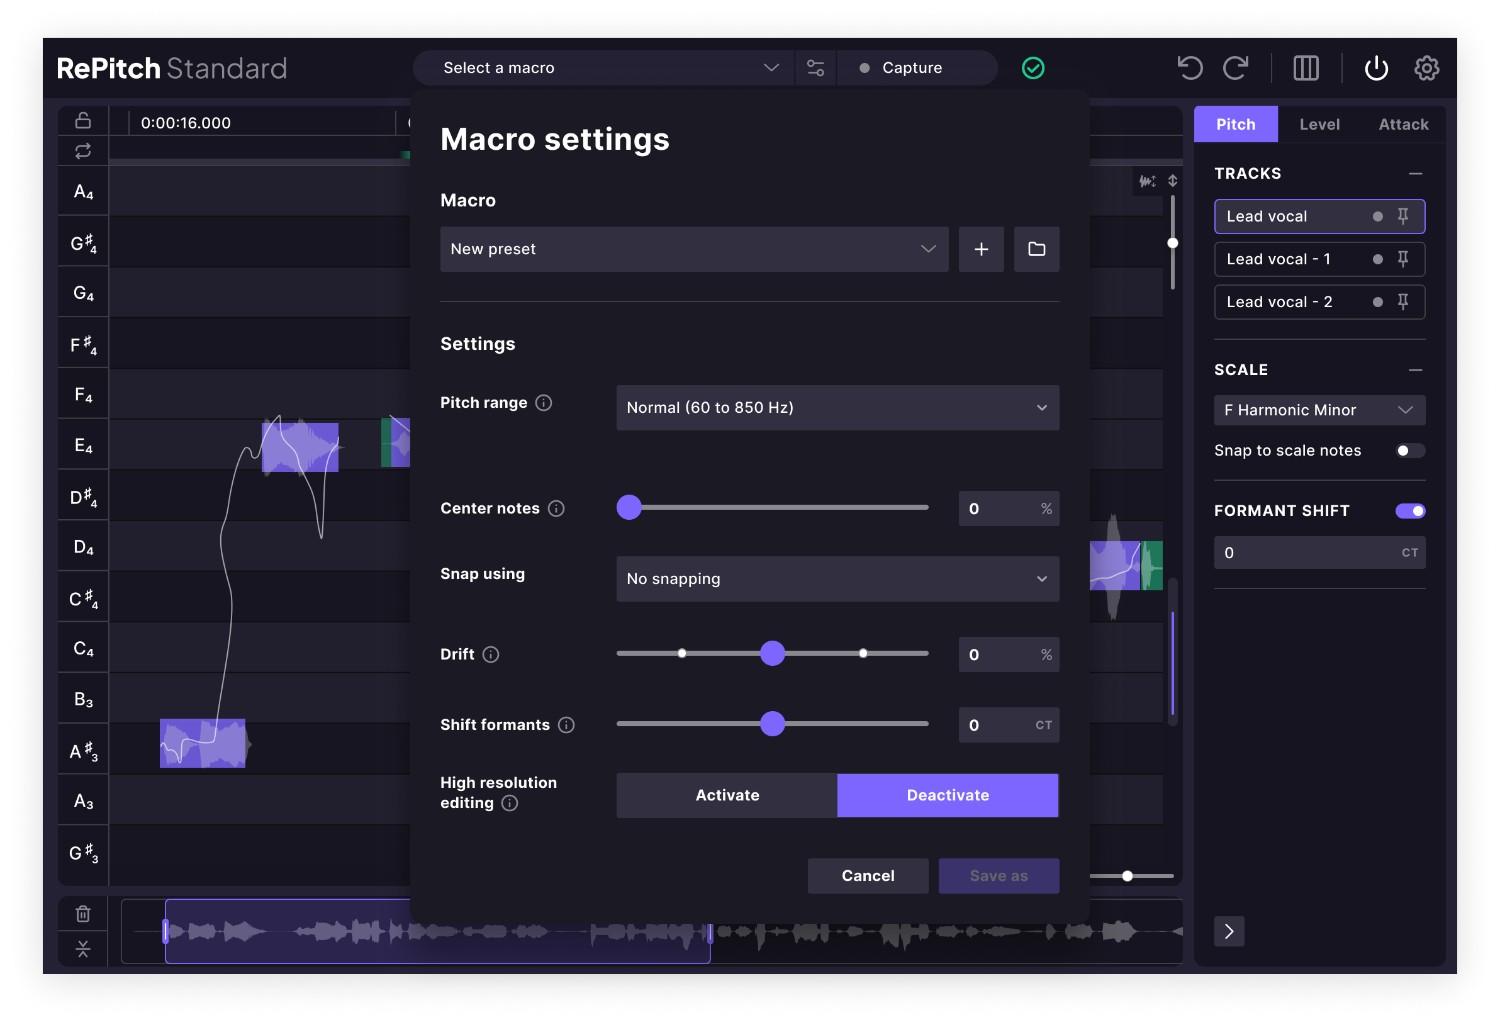
Task: Undo the last action
Action: pos(1189,67)
